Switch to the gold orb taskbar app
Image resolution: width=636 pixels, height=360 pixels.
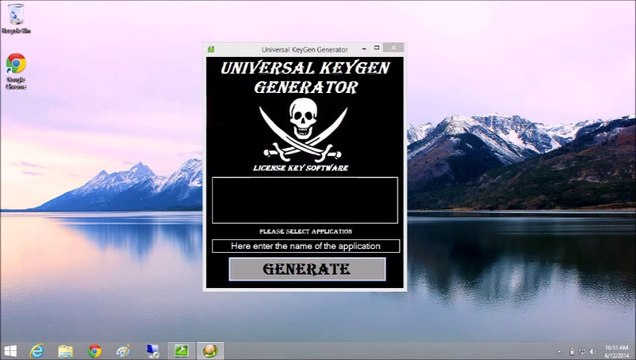coord(211,351)
